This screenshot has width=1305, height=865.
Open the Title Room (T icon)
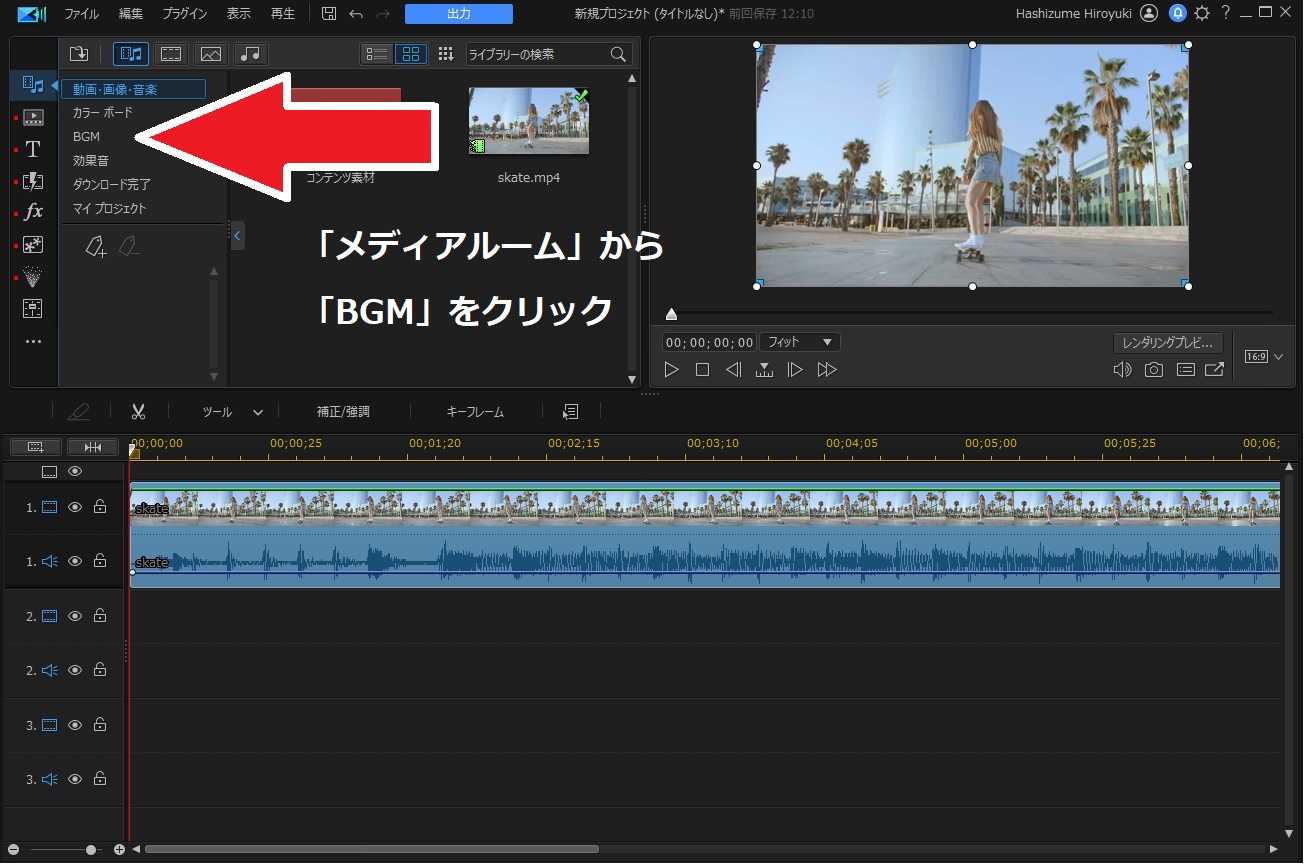(33, 149)
